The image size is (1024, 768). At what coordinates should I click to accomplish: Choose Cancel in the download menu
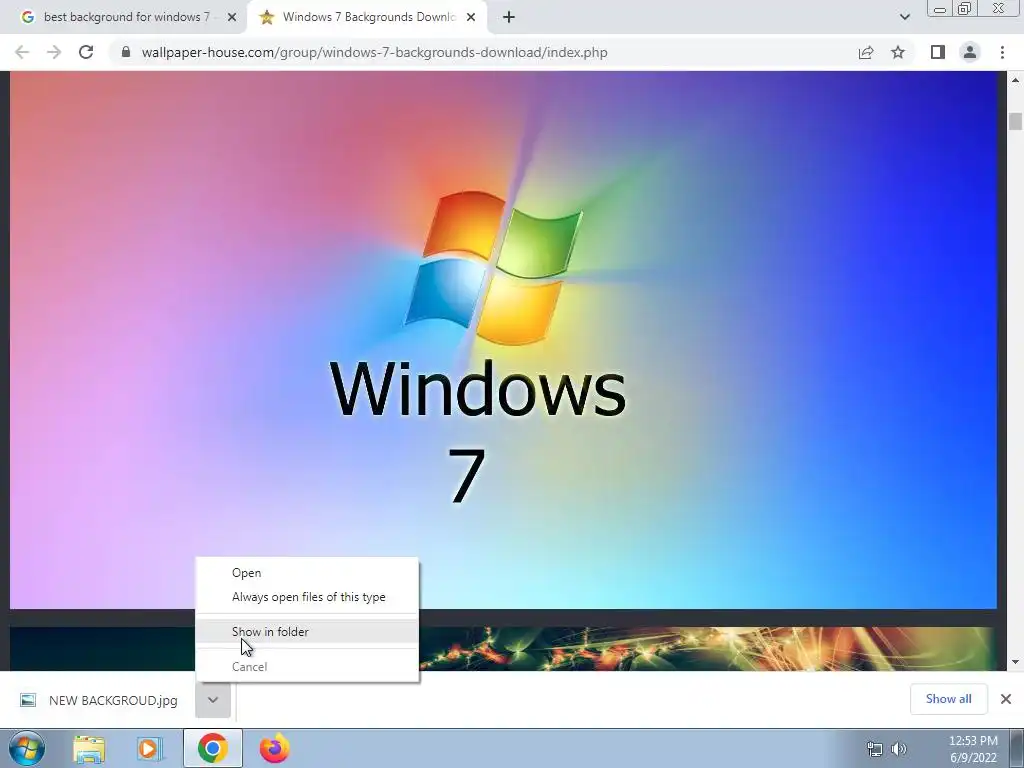coord(307,667)
